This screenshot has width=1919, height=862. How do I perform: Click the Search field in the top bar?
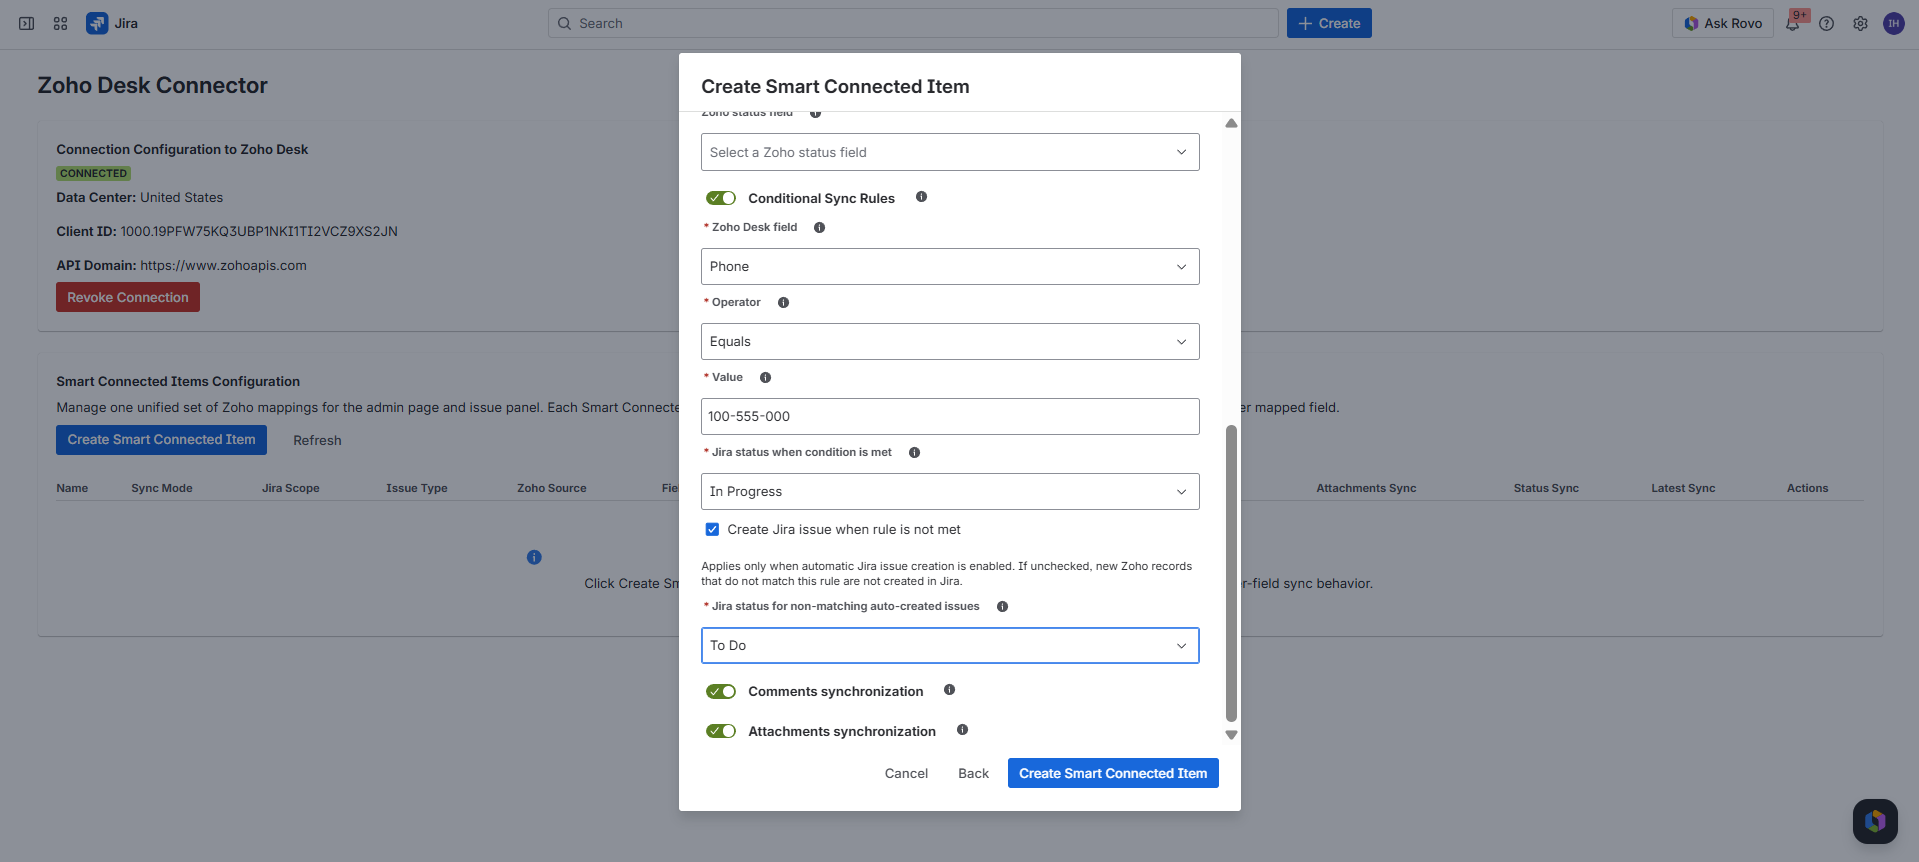tap(913, 23)
